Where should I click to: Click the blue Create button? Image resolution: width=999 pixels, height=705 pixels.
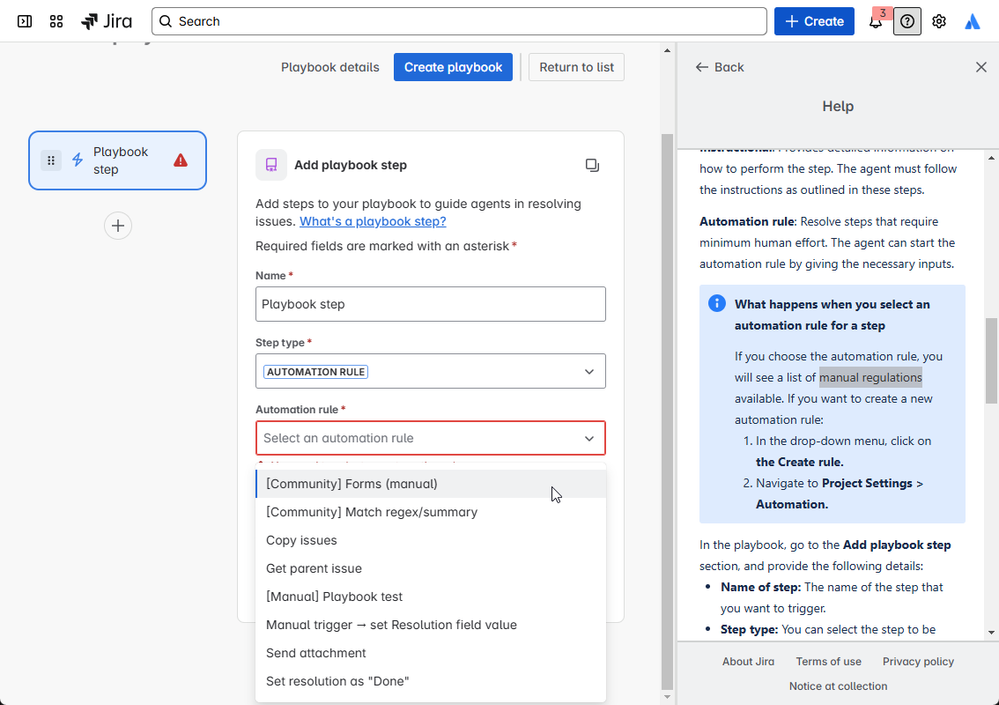tap(814, 21)
